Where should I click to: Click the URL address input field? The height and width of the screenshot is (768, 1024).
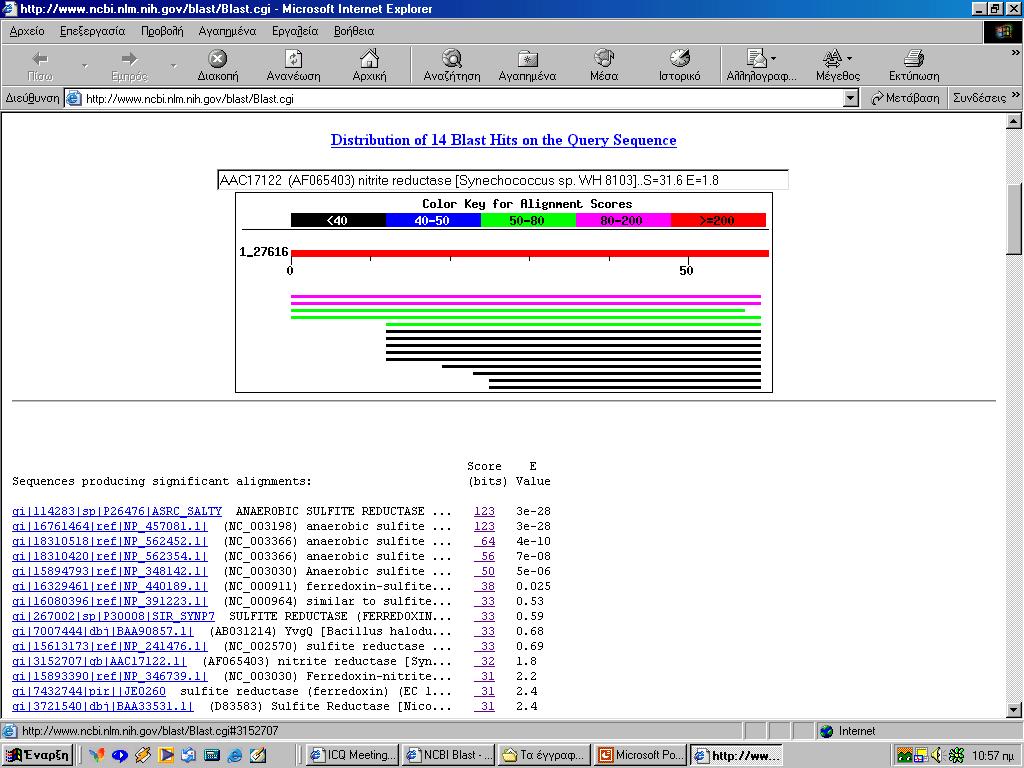(x=462, y=99)
